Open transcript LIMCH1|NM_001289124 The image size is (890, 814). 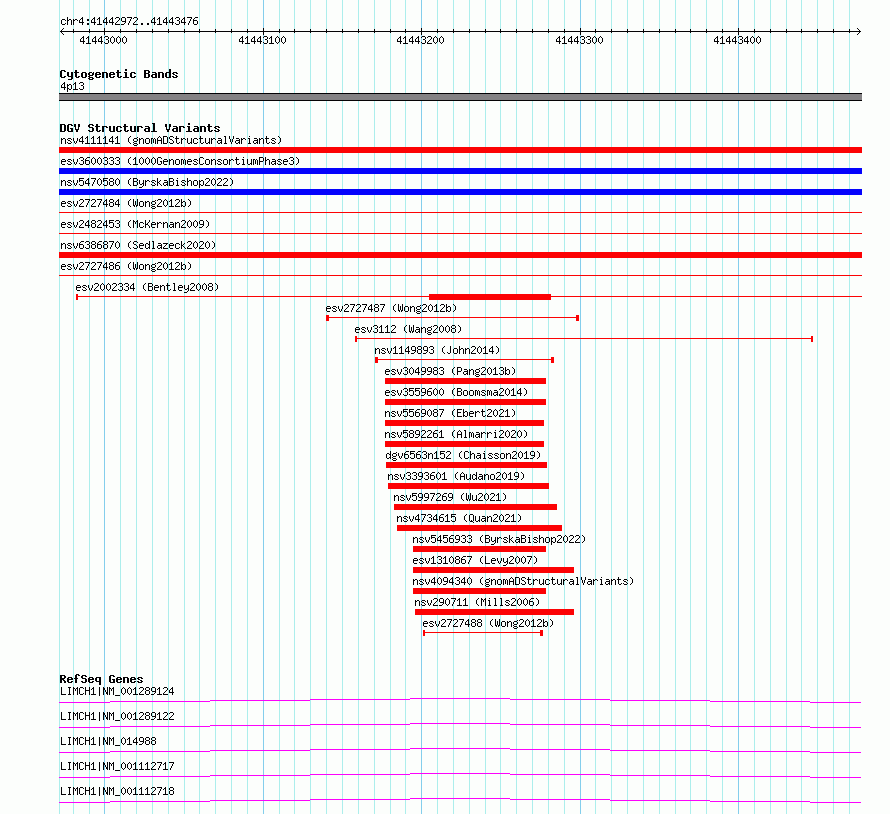pyautogui.click(x=117, y=691)
